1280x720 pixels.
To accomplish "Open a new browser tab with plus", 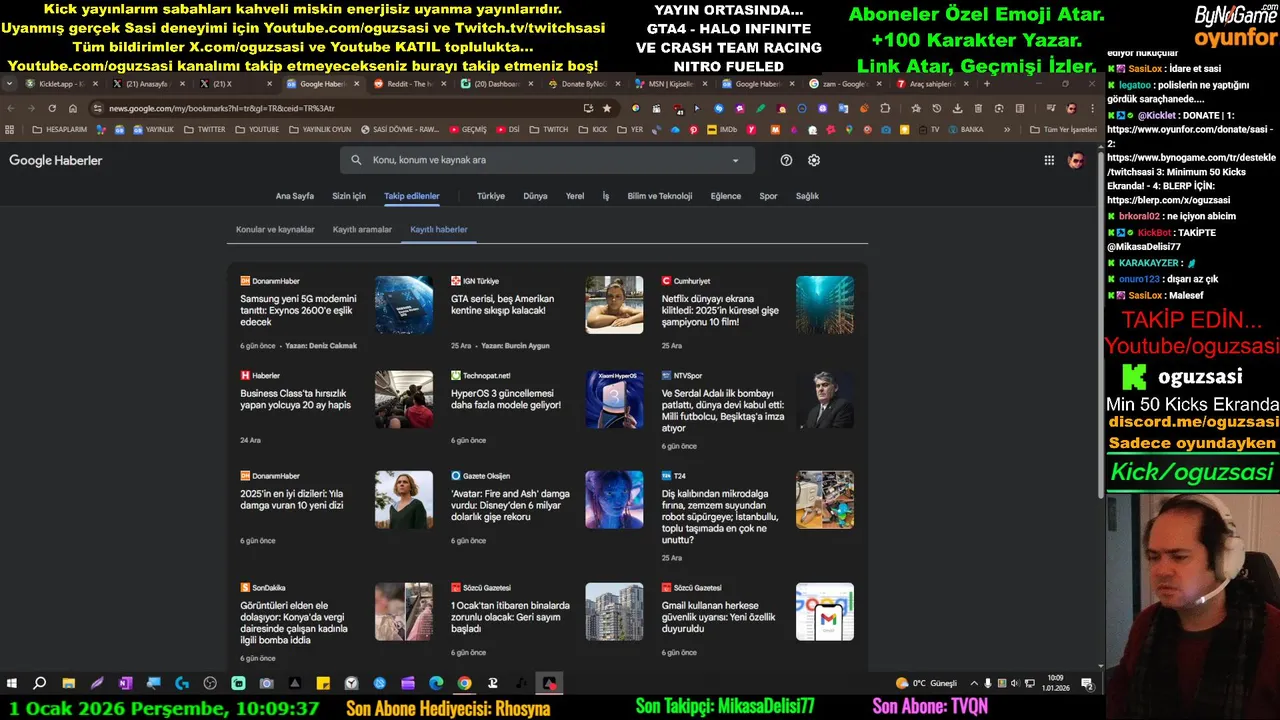I will click(987, 84).
